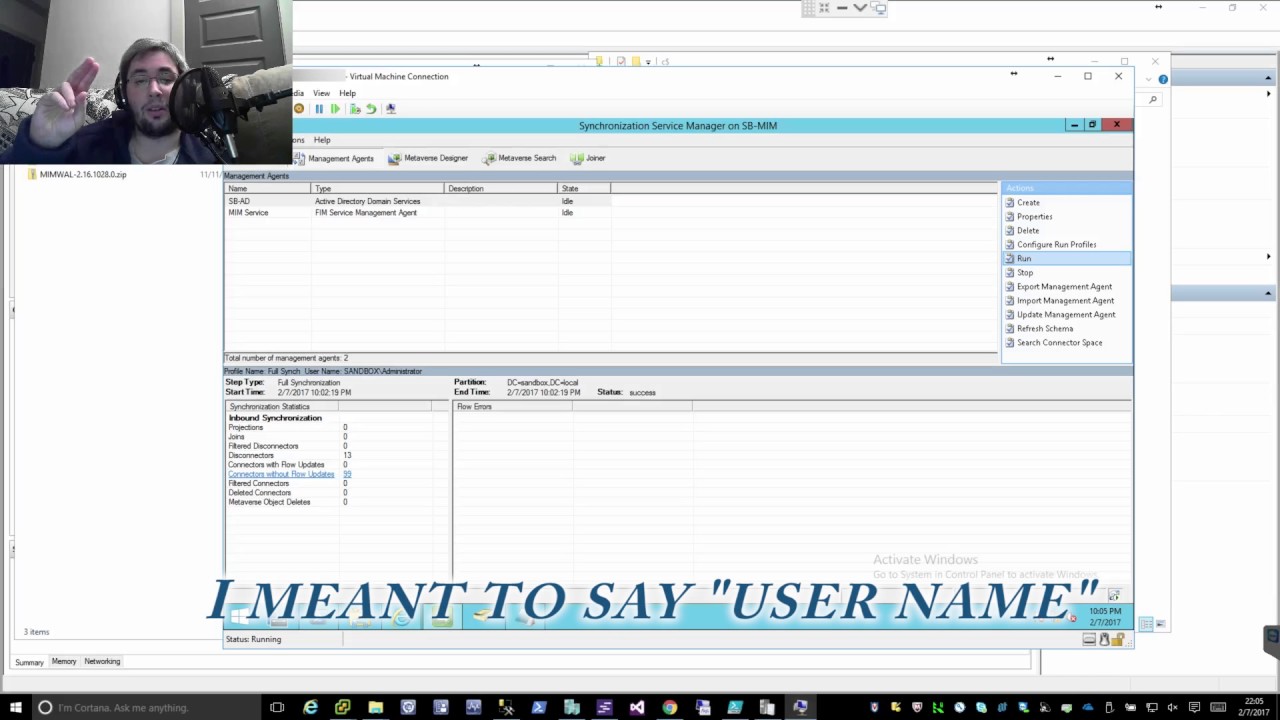Open the Windows Start menu

[16, 708]
